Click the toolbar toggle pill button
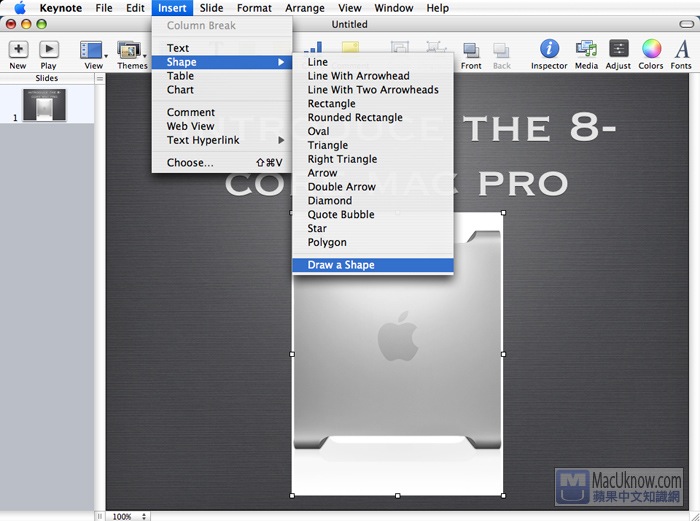Viewport: 700px width, 521px height. [x=686, y=24]
